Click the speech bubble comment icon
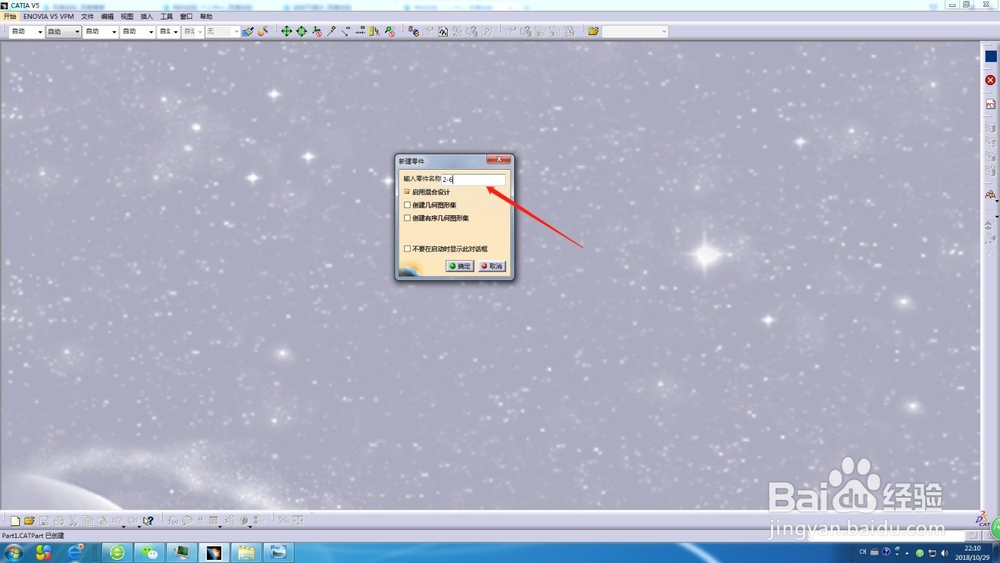 (187, 521)
